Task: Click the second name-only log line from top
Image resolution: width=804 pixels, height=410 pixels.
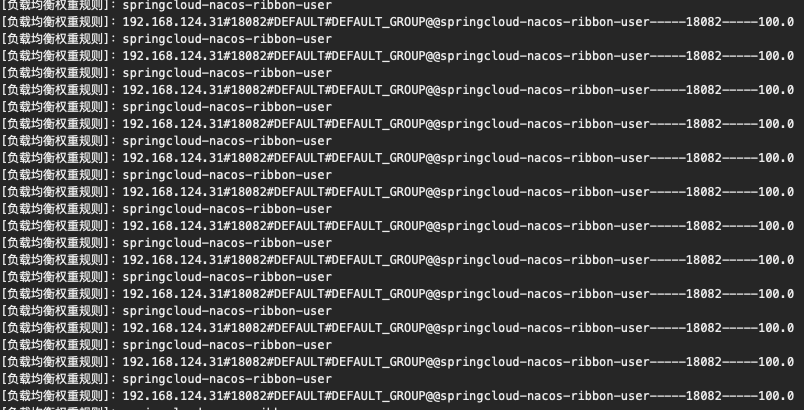Action: (166, 39)
